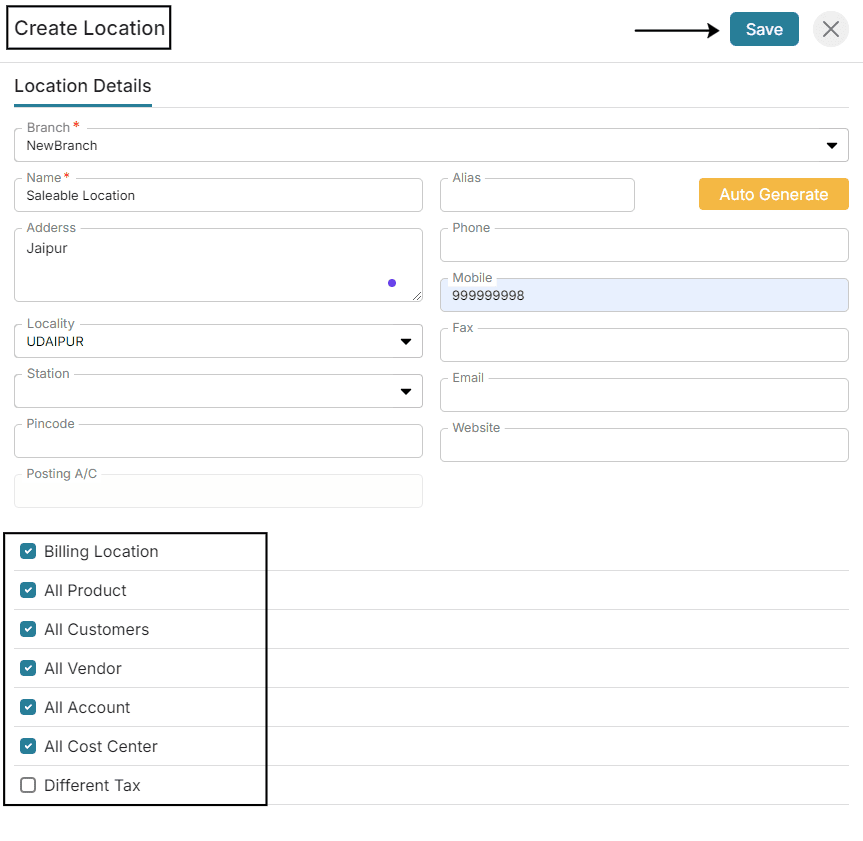Enable the Different Tax checkbox
The width and height of the screenshot is (863, 841).
click(28, 785)
